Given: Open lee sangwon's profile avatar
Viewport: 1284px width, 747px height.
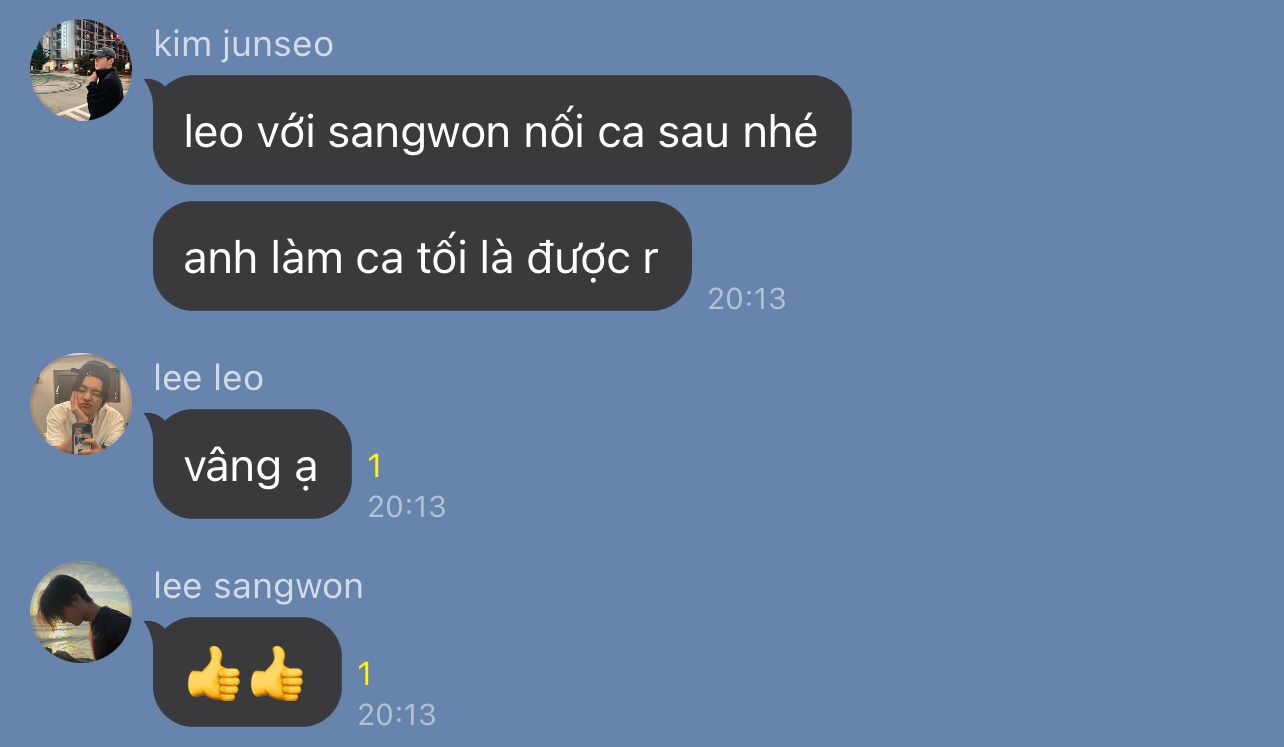Looking at the screenshot, I should coord(81,612).
